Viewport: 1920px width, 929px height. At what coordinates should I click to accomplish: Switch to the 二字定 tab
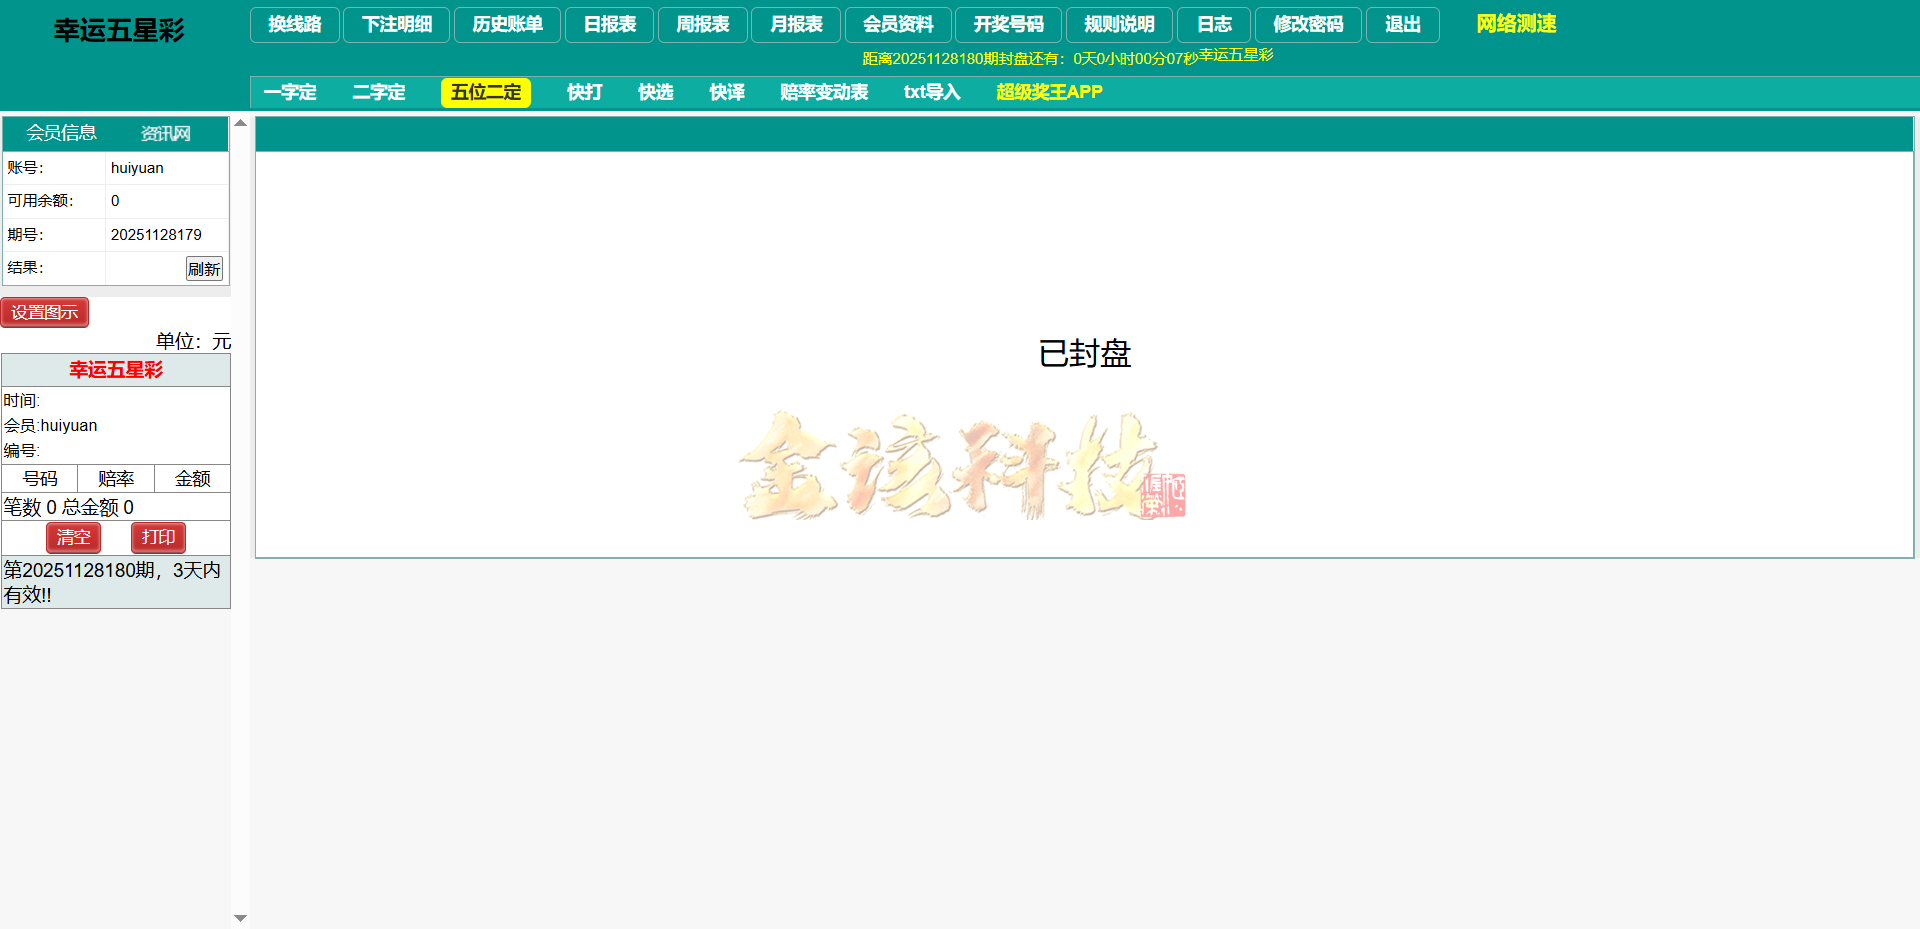tap(380, 92)
